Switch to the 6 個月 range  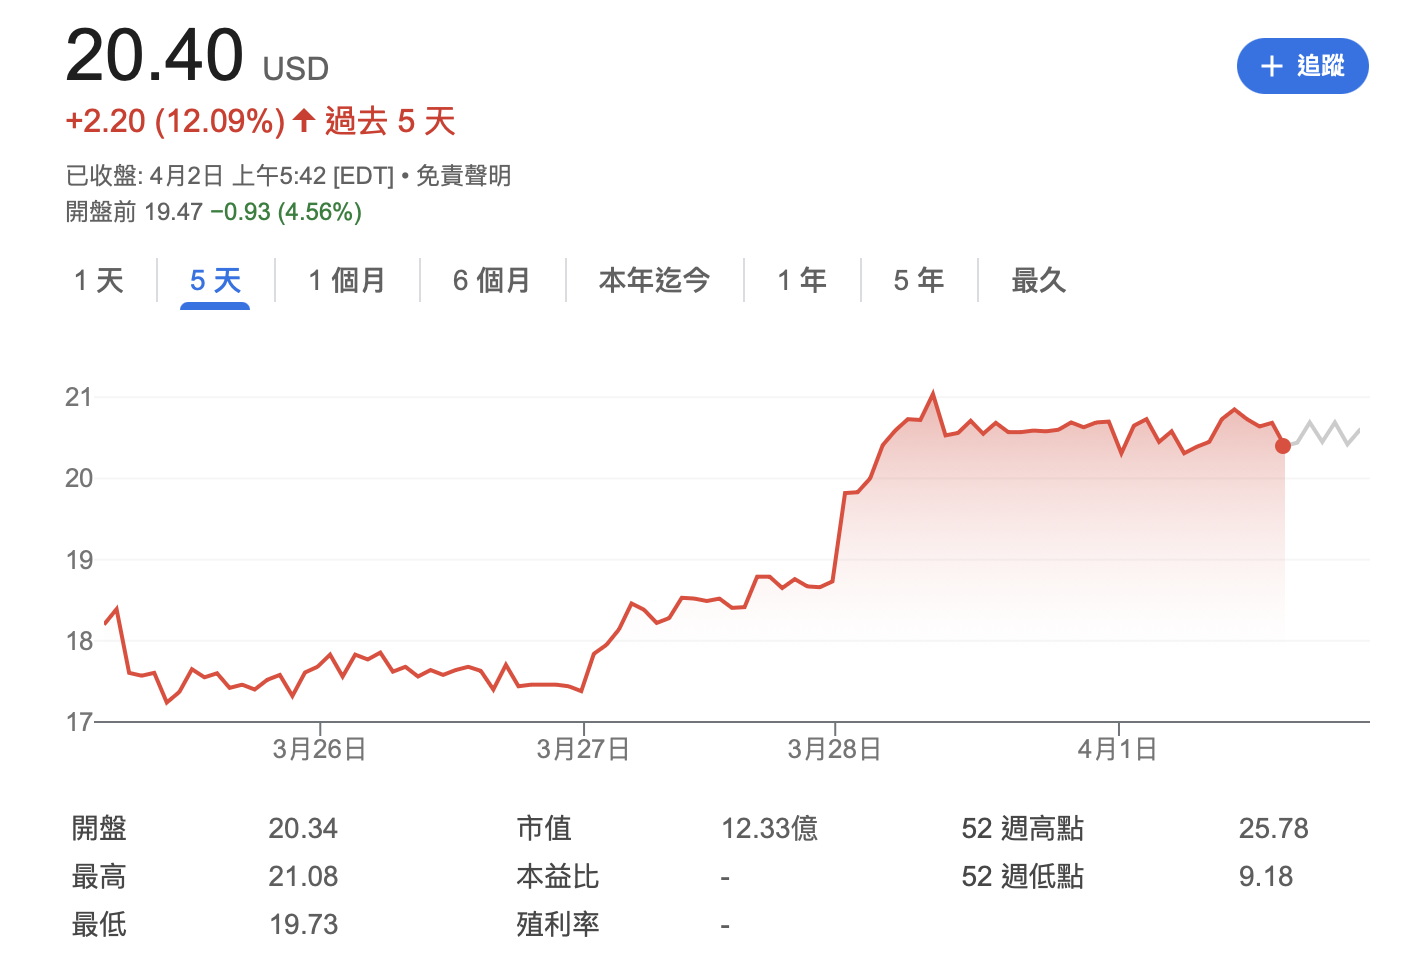pyautogui.click(x=491, y=280)
